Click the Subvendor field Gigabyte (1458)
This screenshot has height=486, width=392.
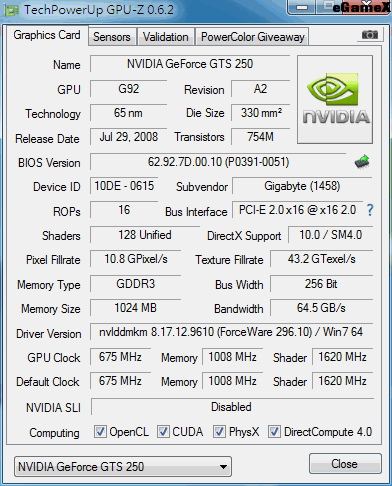pyautogui.click(x=302, y=186)
